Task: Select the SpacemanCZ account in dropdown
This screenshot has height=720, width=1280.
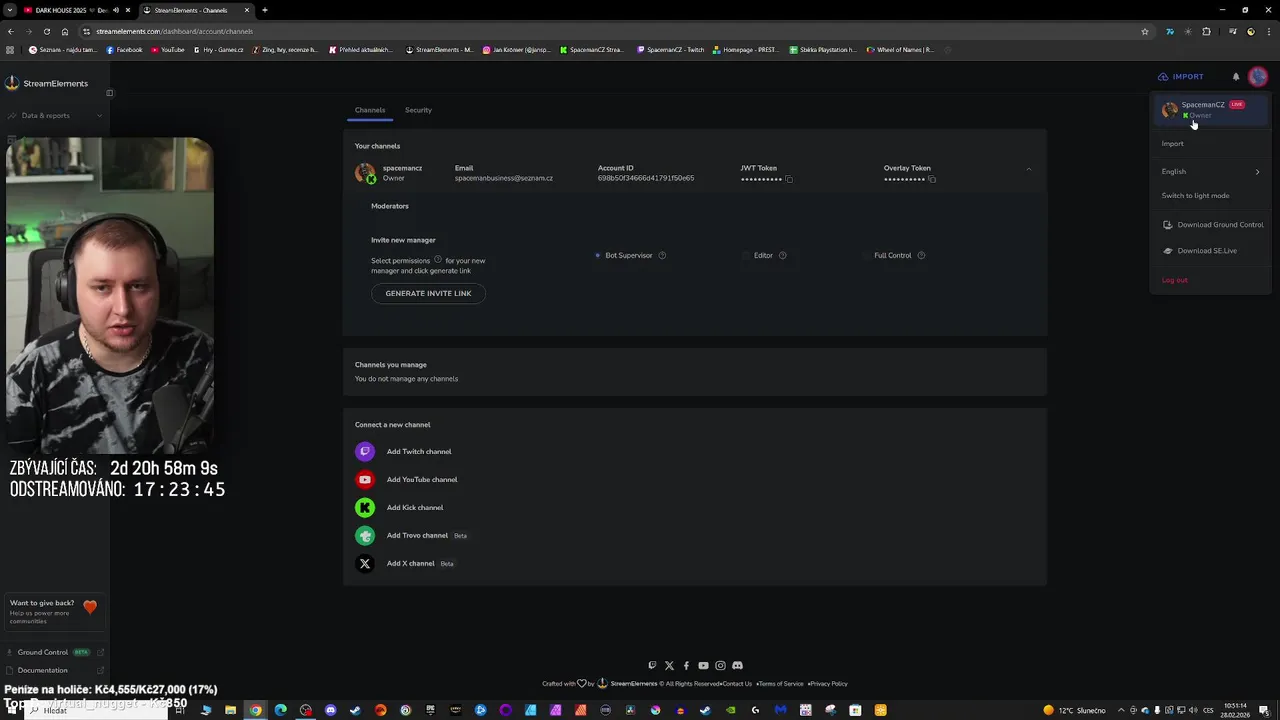Action: click(1210, 109)
